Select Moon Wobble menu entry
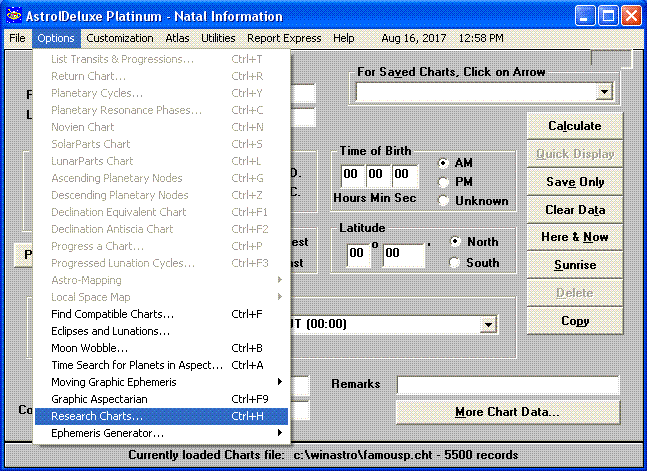647x471 pixels. tap(161, 348)
